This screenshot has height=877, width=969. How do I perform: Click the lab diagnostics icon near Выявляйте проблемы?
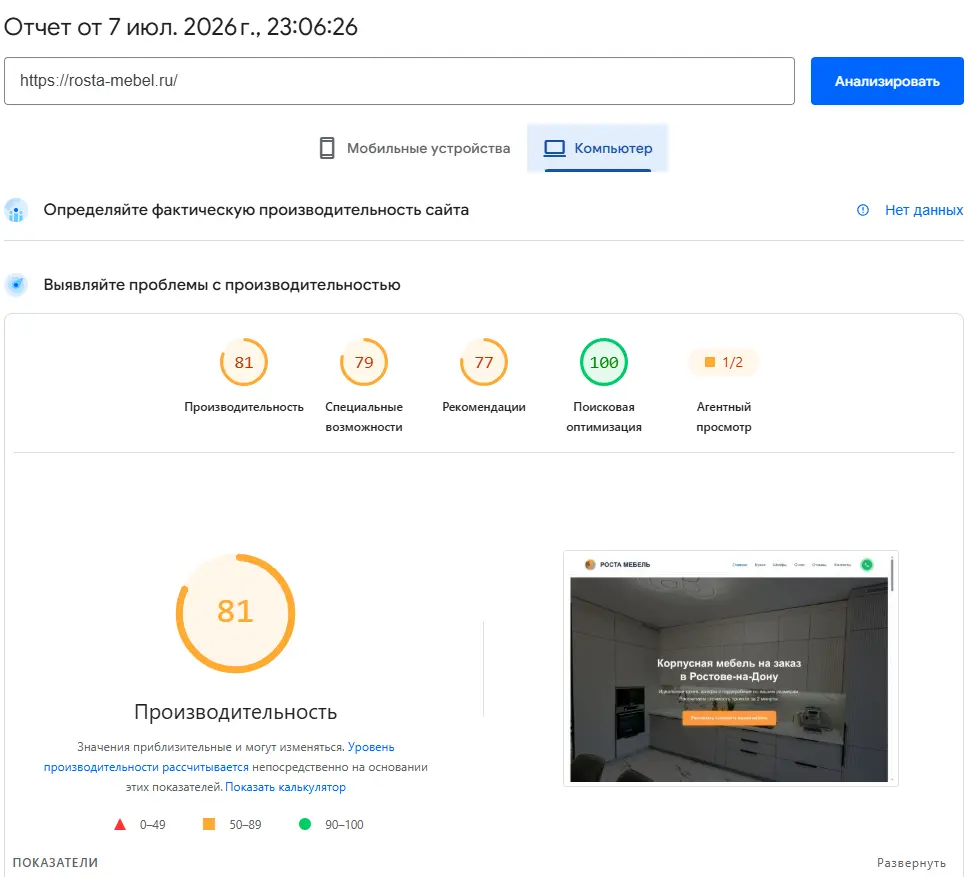16,285
